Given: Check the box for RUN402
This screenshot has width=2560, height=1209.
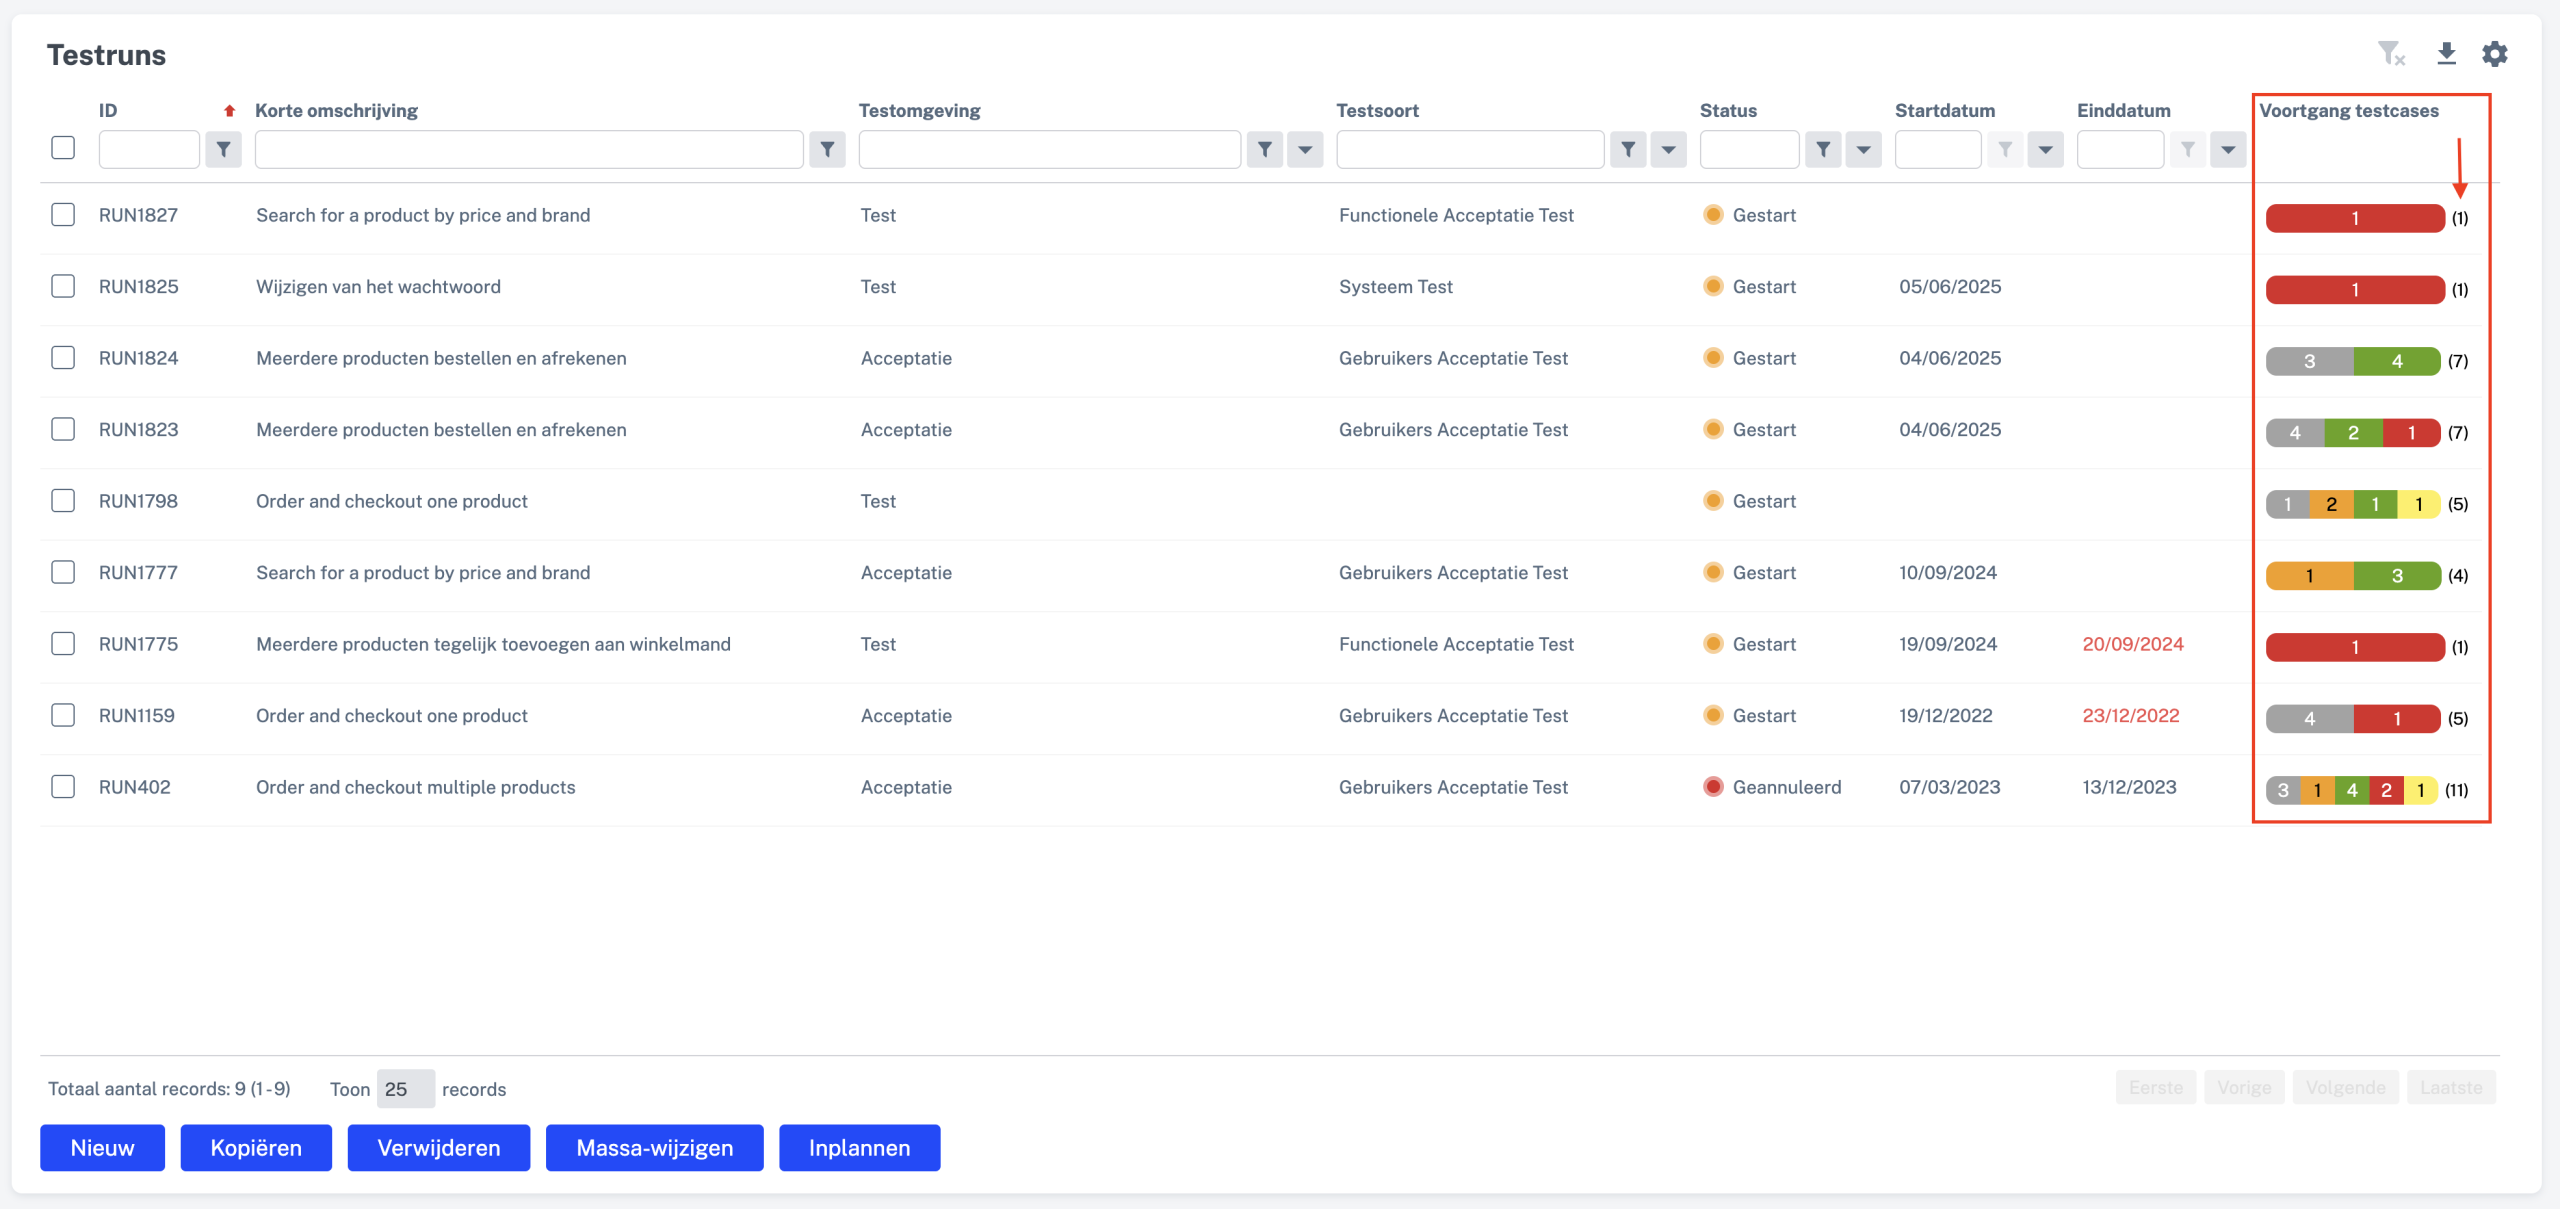Looking at the screenshot, I should coord(63,787).
